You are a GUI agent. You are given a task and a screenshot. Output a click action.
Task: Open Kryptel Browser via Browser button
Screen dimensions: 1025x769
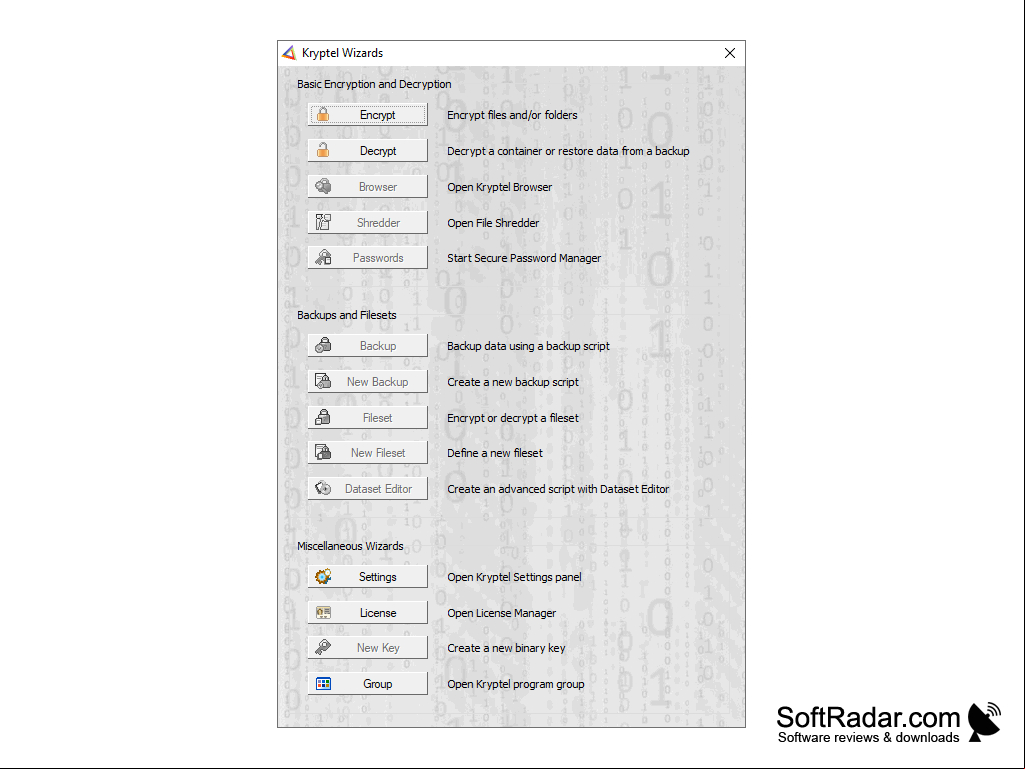[367, 186]
